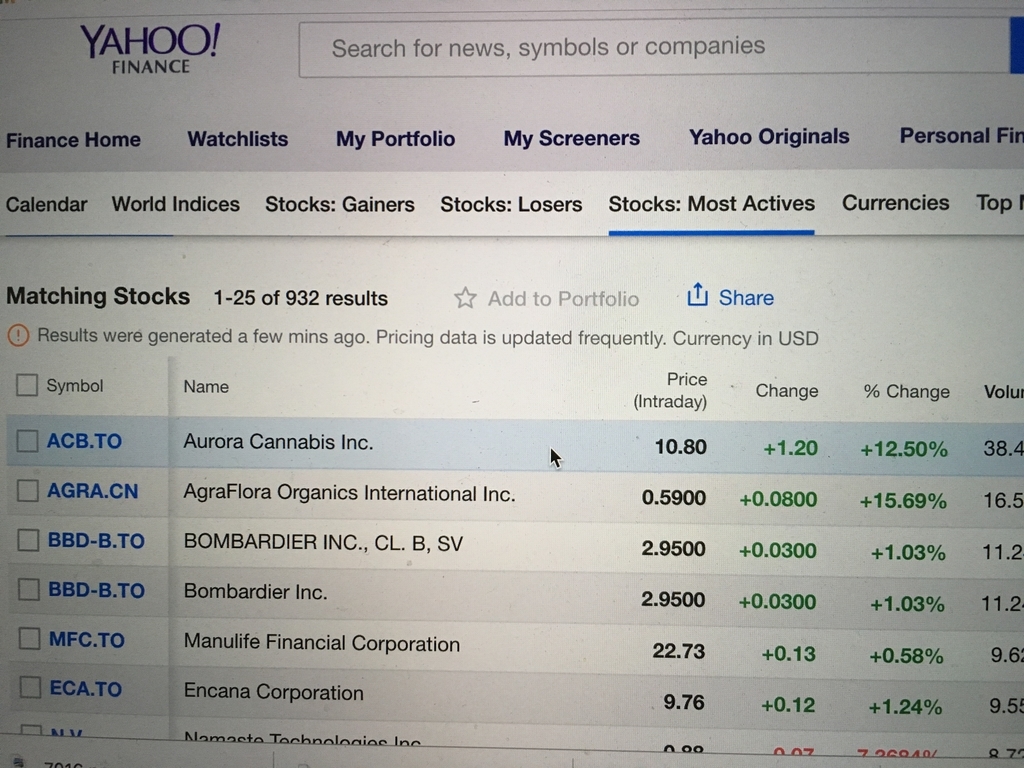The image size is (1024, 768).
Task: Open the AGRA.CN symbol link
Action: [93, 490]
